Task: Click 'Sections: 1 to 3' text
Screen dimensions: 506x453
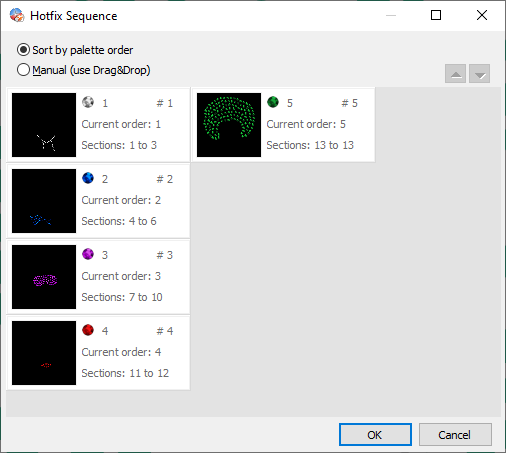Action: point(119,145)
